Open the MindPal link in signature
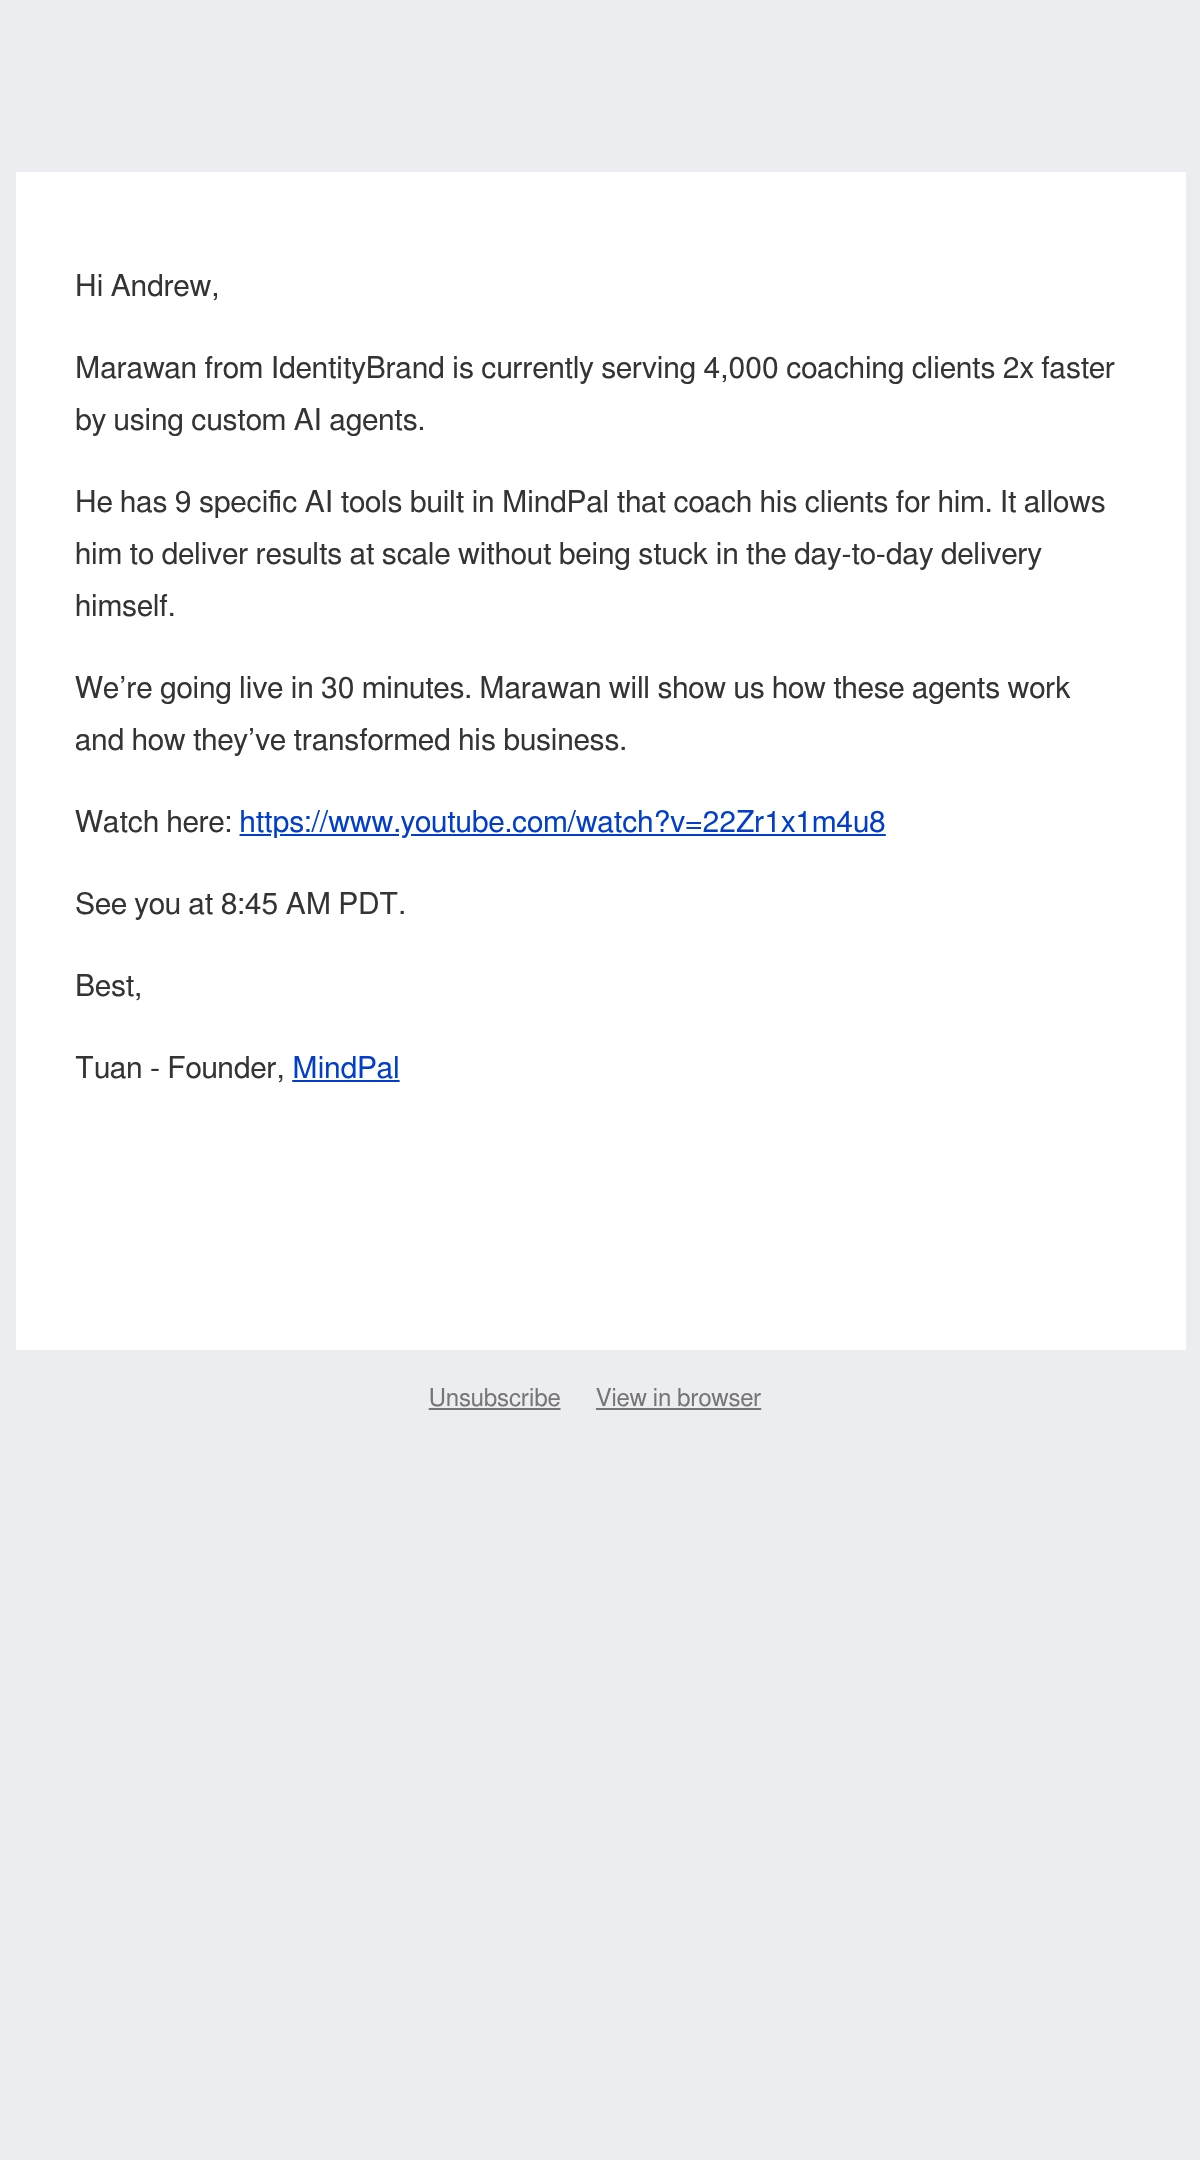1200x2160 pixels. pyautogui.click(x=346, y=1068)
